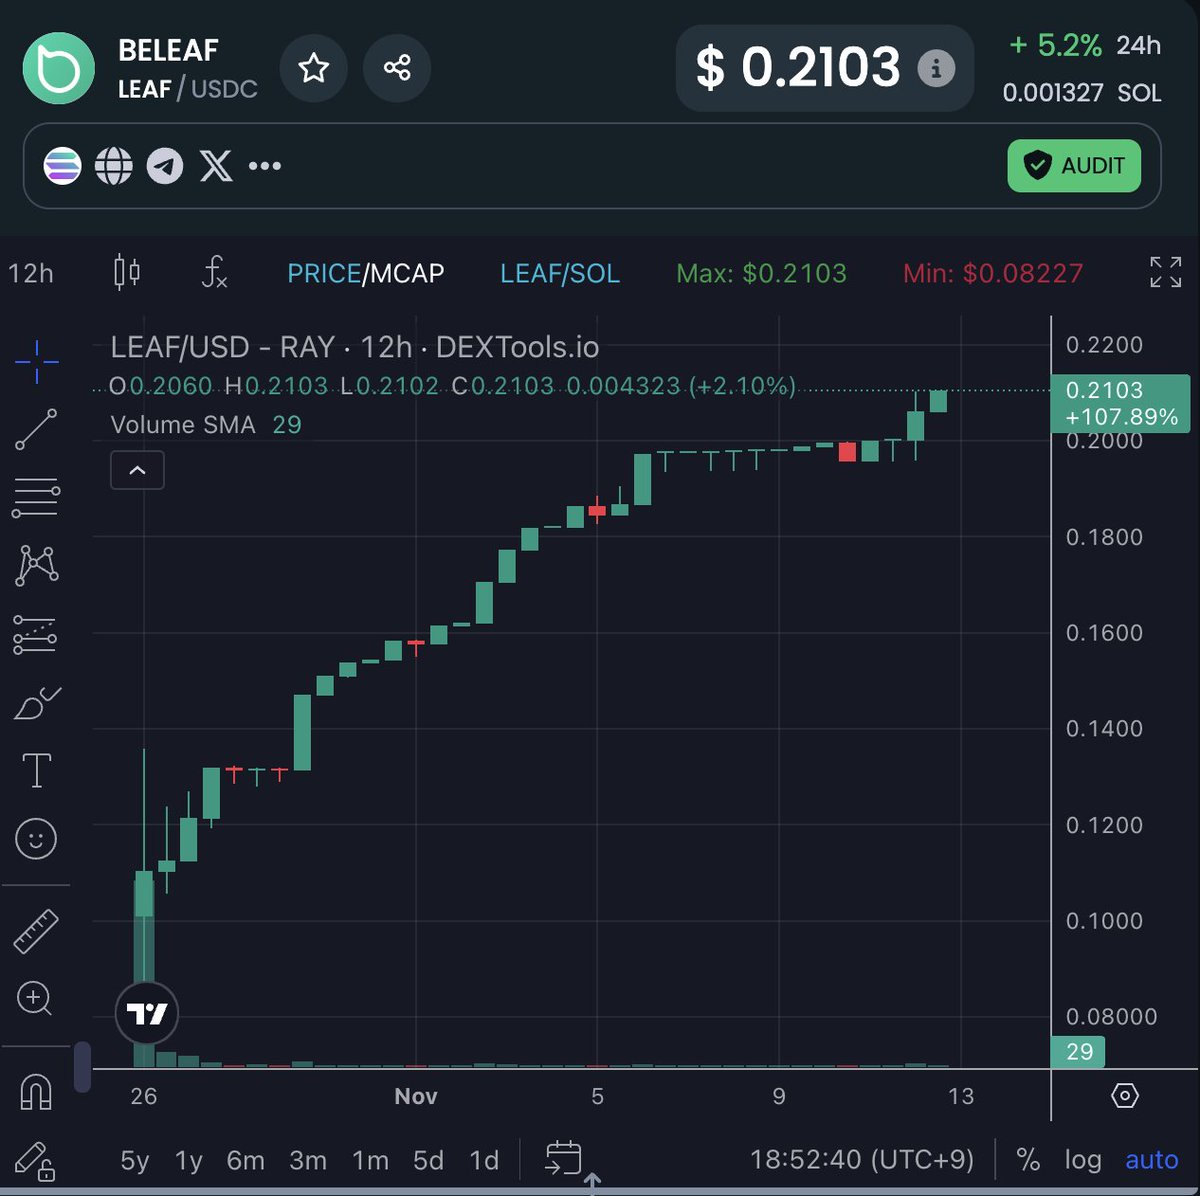
Task: Open the candlestick chart style selector
Action: pos(127,273)
